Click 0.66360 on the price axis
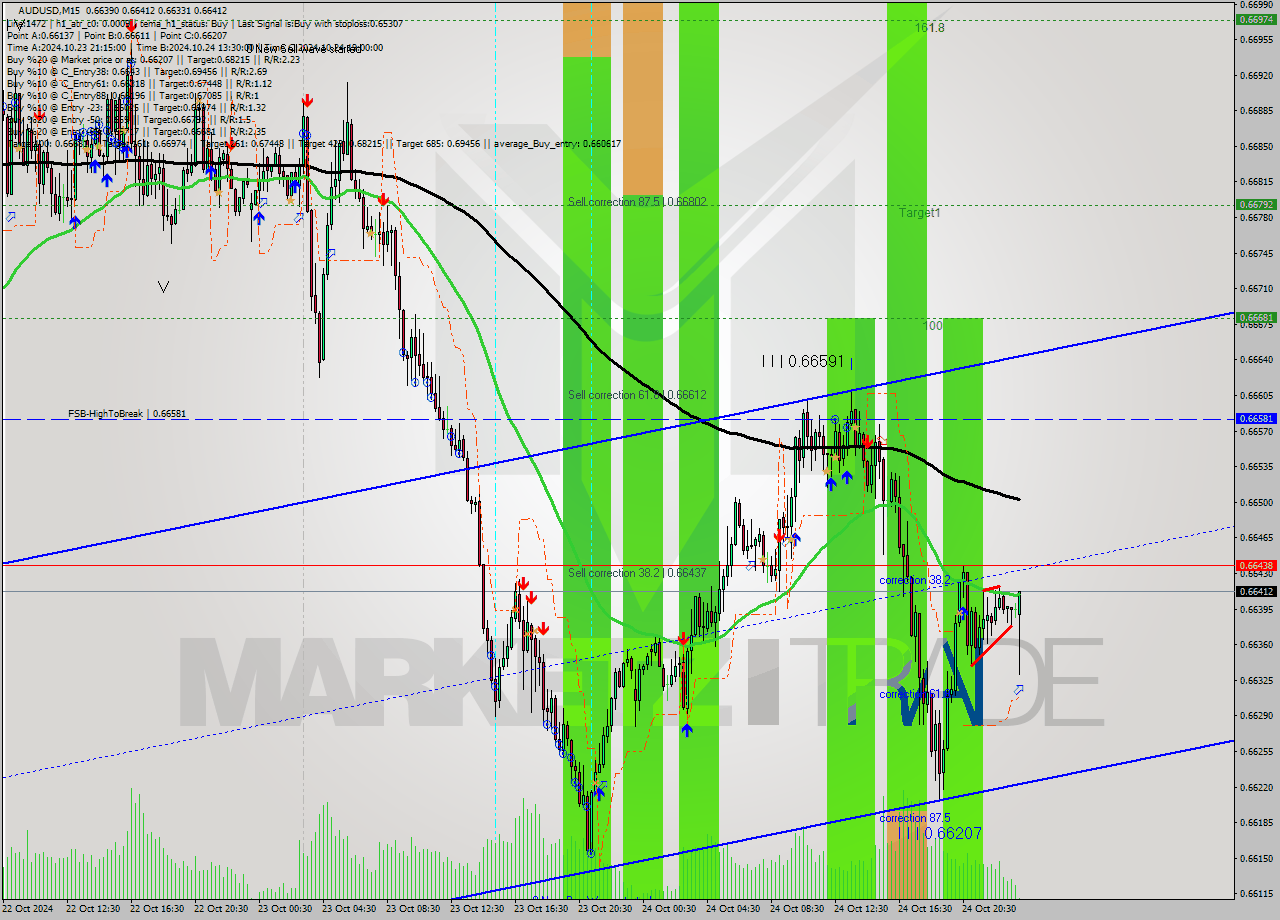This screenshot has width=1280, height=920. tap(1255, 644)
